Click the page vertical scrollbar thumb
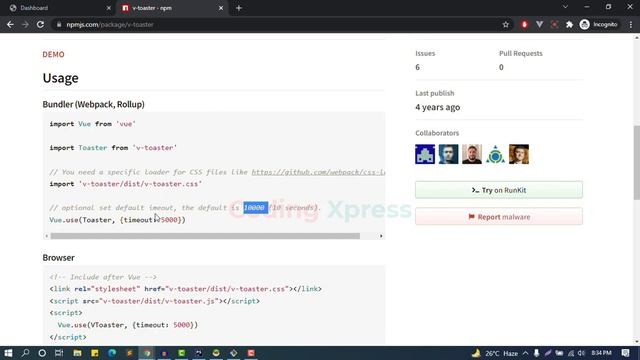Image resolution: width=640 pixels, height=360 pixels. pos(636,162)
